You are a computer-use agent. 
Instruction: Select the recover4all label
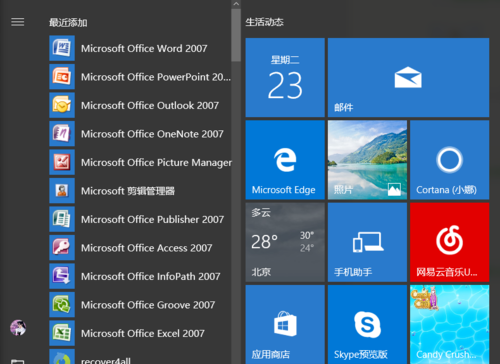[106, 360]
